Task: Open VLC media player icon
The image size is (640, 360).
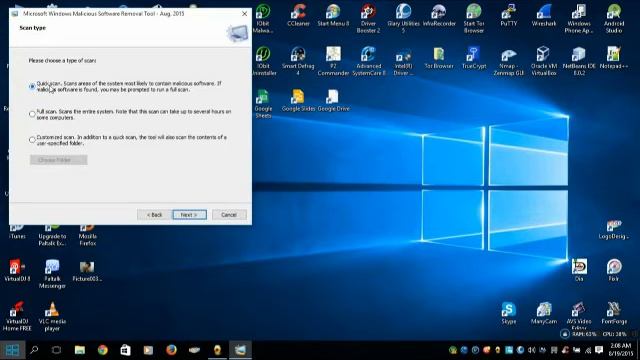Action: pos(52,316)
